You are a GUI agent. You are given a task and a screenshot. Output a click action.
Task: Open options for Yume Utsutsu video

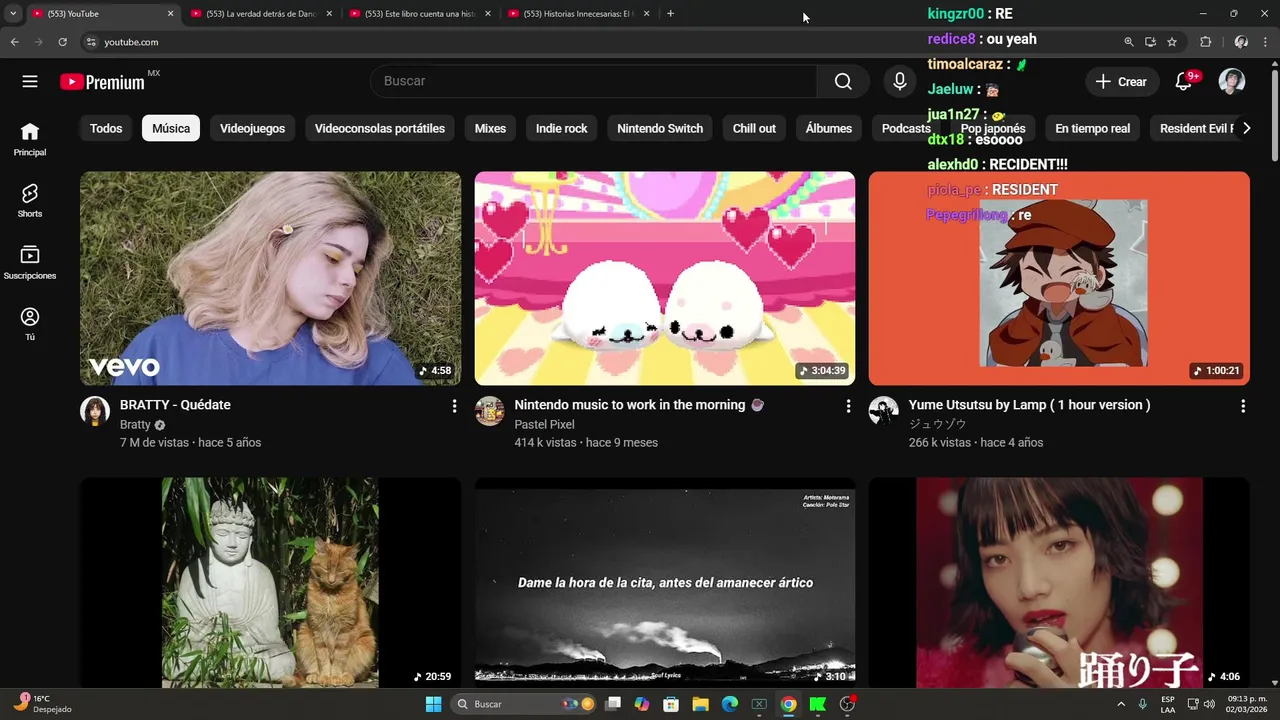point(1243,406)
